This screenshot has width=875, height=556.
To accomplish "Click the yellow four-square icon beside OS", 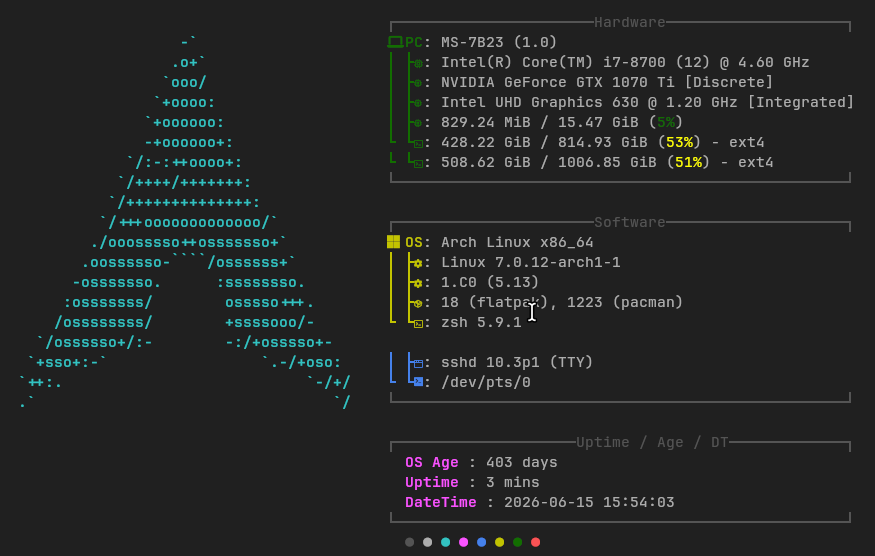I will click(393, 242).
